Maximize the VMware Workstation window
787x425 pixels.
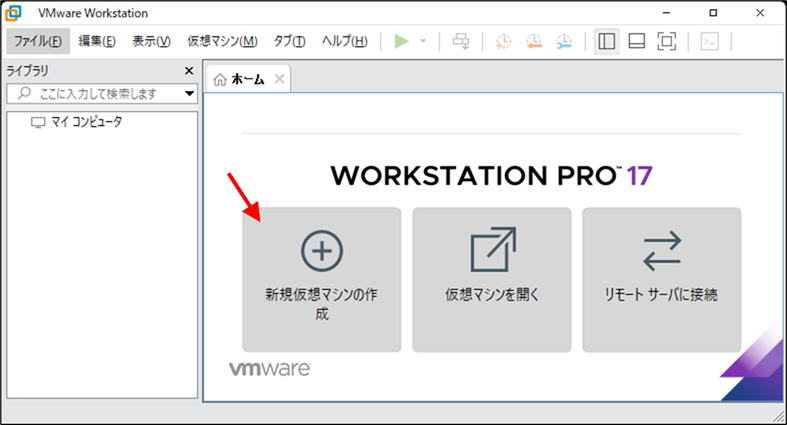click(713, 13)
